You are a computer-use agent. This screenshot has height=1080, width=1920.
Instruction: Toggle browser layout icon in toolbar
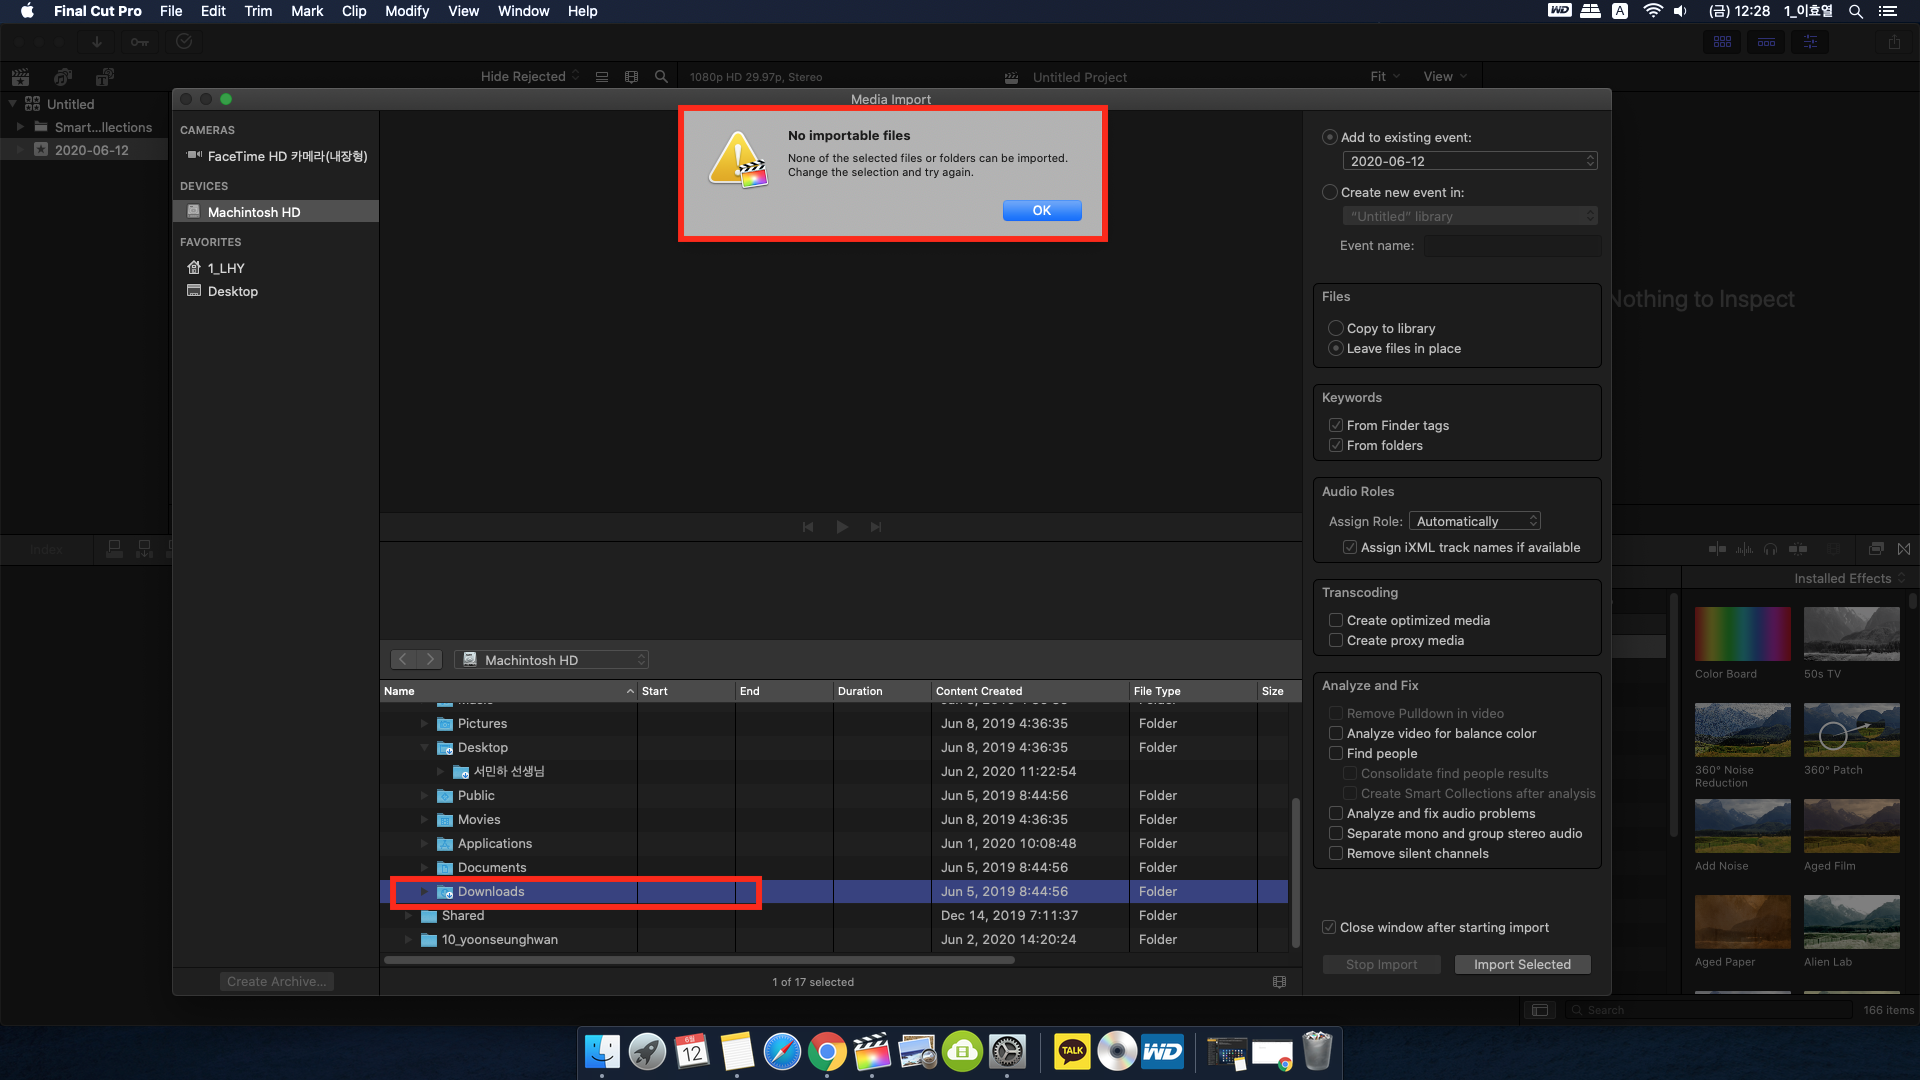1722,42
